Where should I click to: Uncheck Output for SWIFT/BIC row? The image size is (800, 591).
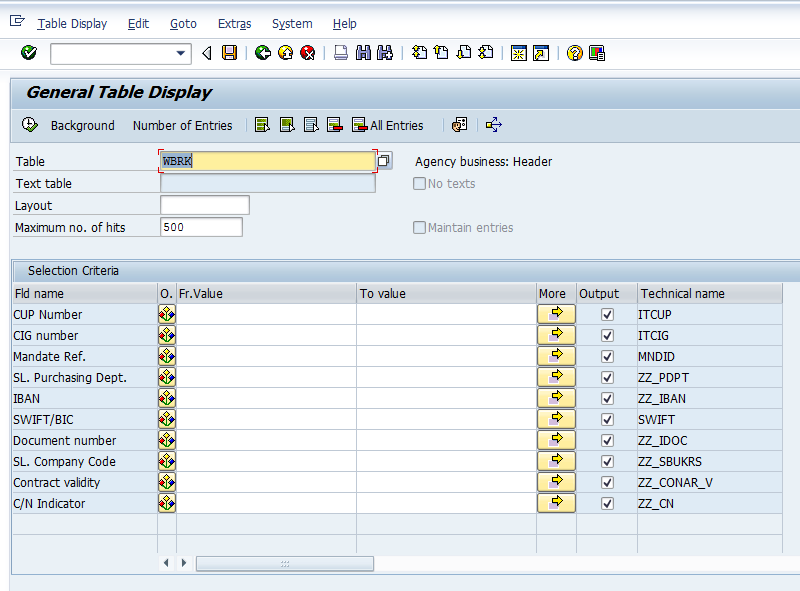tap(607, 419)
